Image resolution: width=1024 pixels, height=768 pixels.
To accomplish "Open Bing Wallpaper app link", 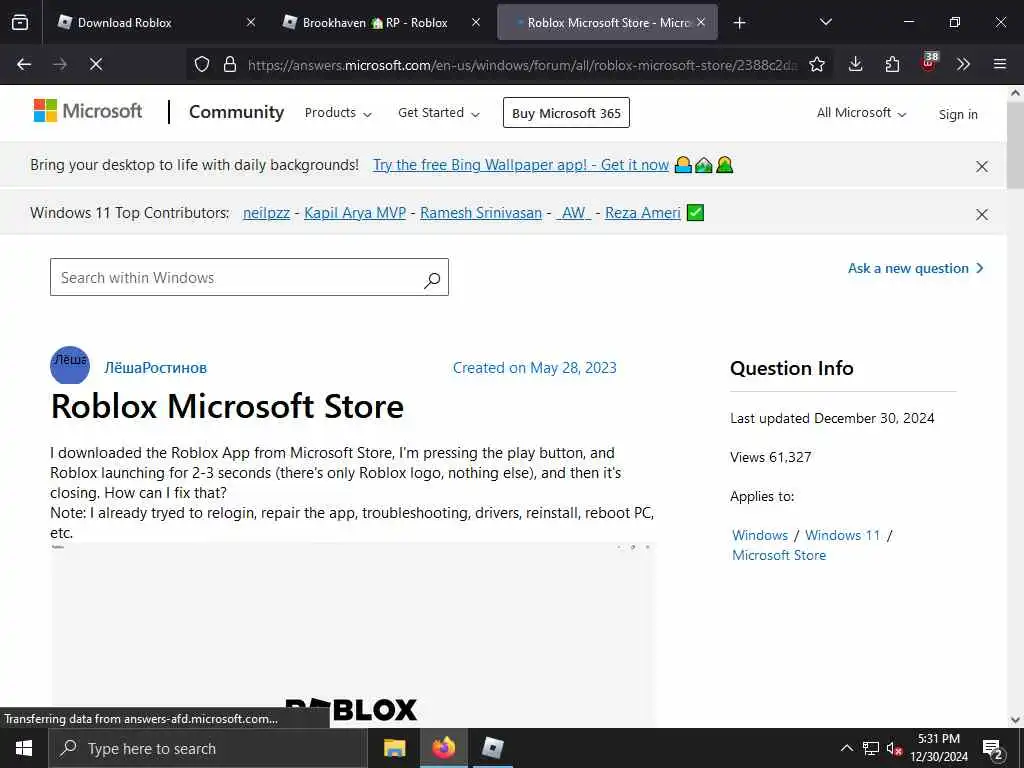I will click(x=520, y=165).
